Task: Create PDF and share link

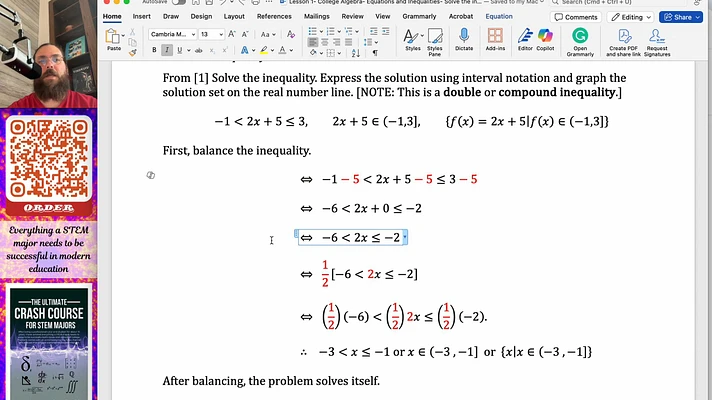Action: pos(623,42)
